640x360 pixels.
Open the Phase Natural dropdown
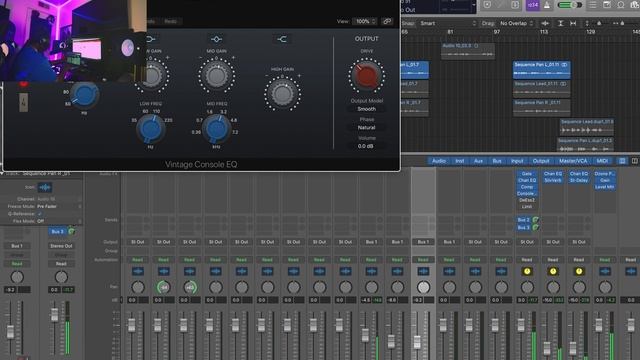(x=366, y=127)
